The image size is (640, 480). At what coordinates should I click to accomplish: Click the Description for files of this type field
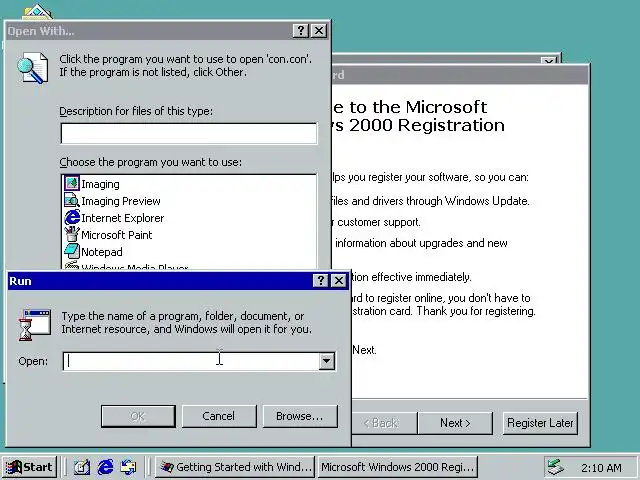(189, 133)
